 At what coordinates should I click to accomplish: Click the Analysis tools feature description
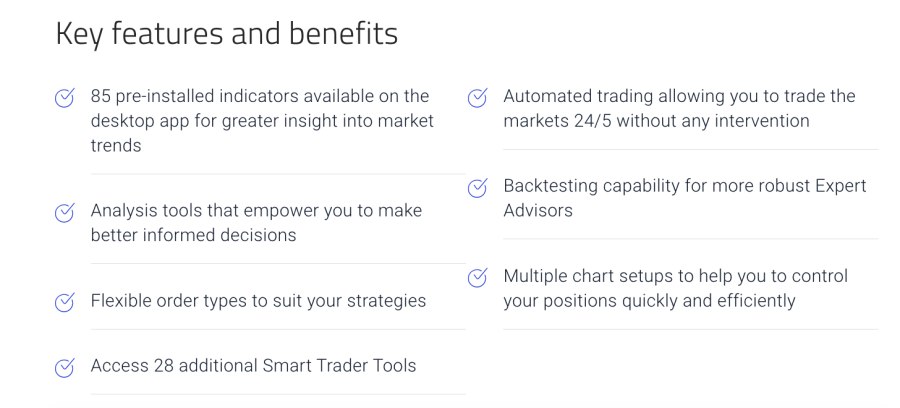pyautogui.click(x=256, y=221)
